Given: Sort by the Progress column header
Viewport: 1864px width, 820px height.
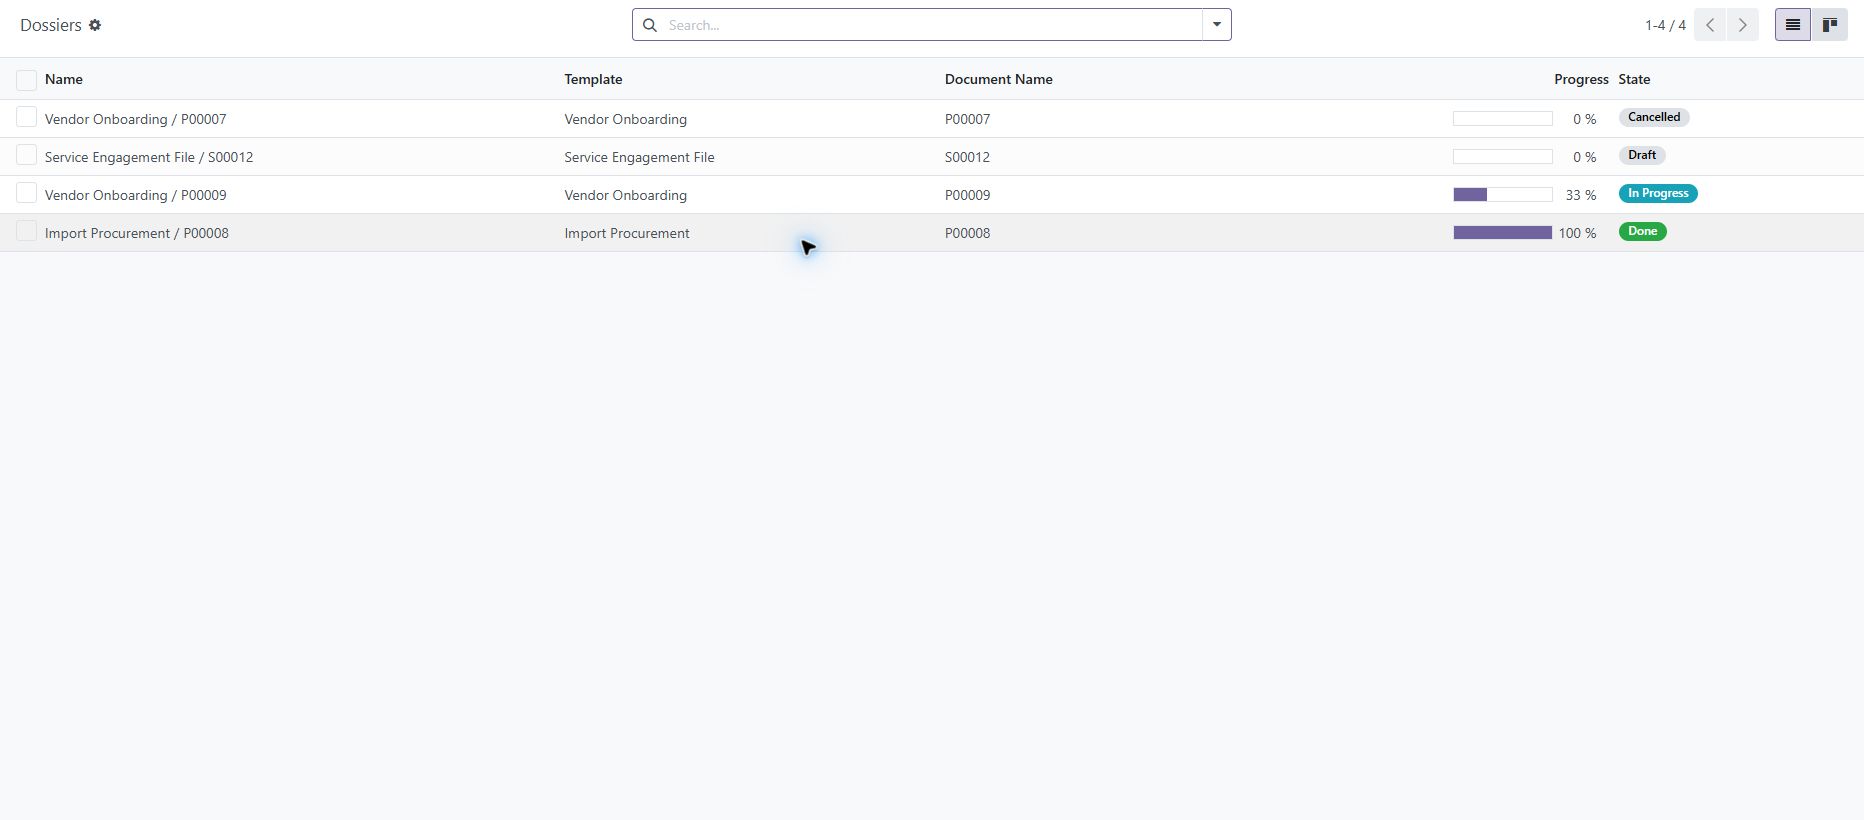Looking at the screenshot, I should coord(1581,79).
